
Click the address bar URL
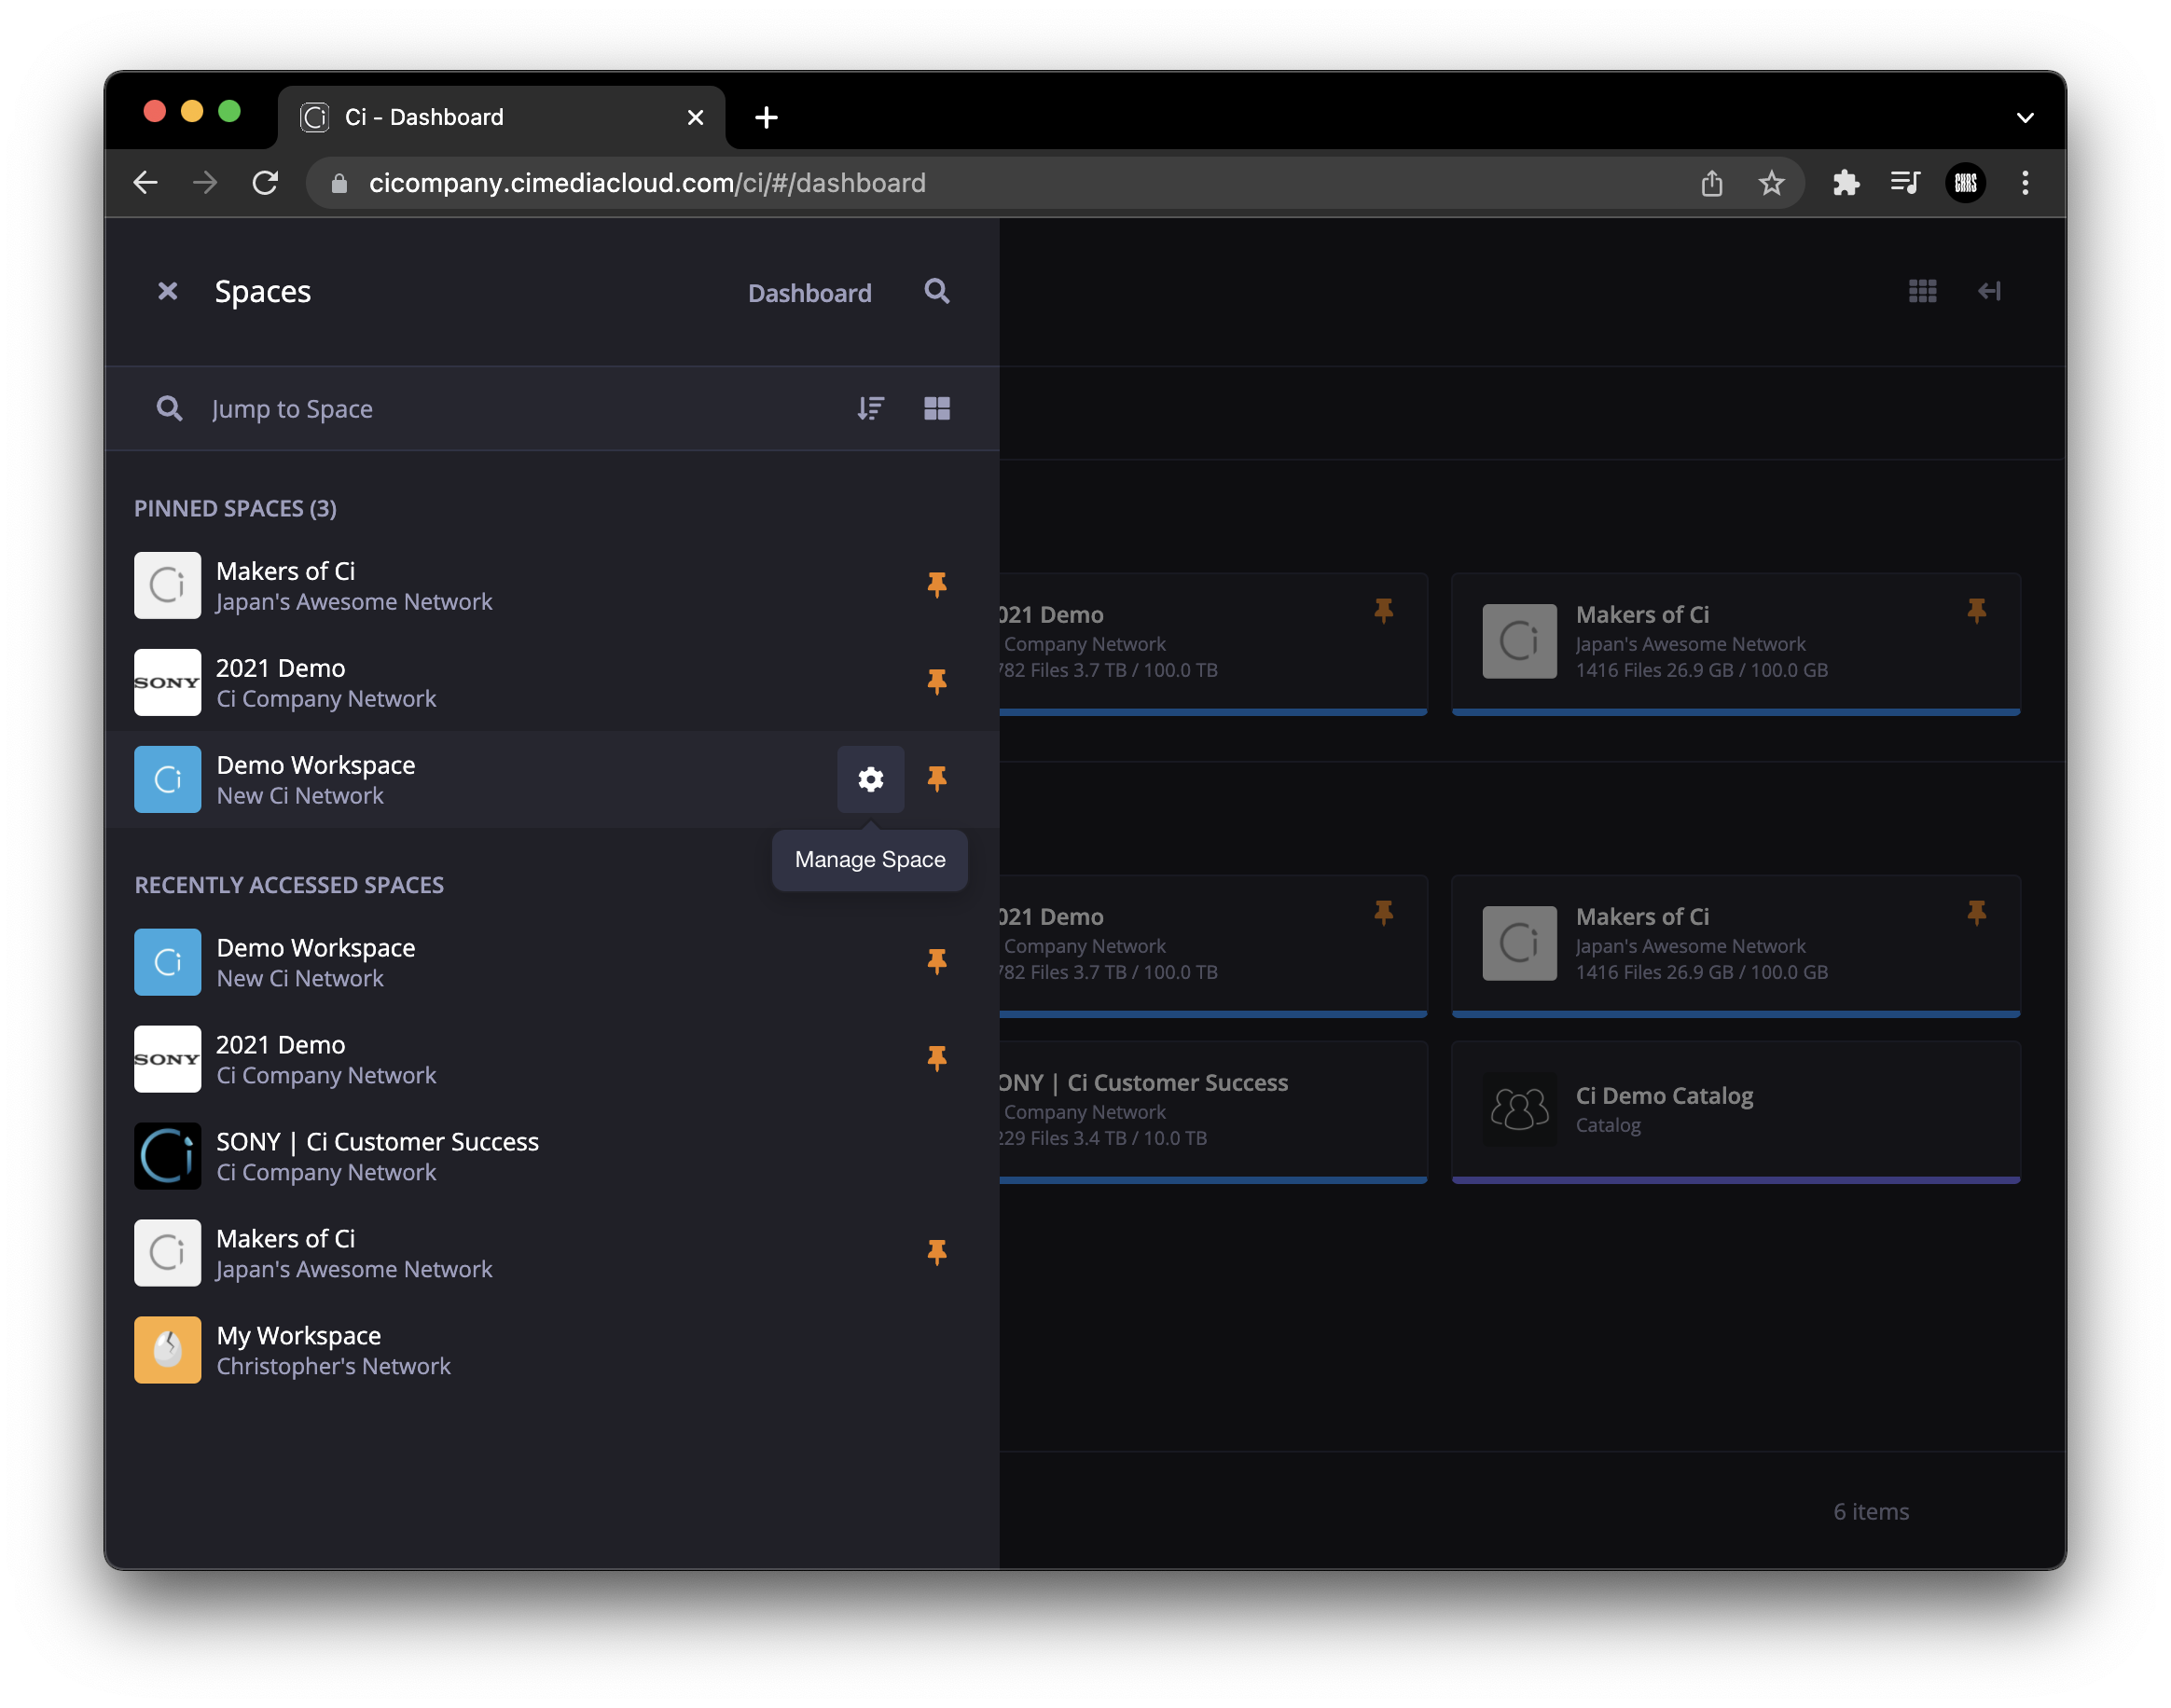click(647, 182)
